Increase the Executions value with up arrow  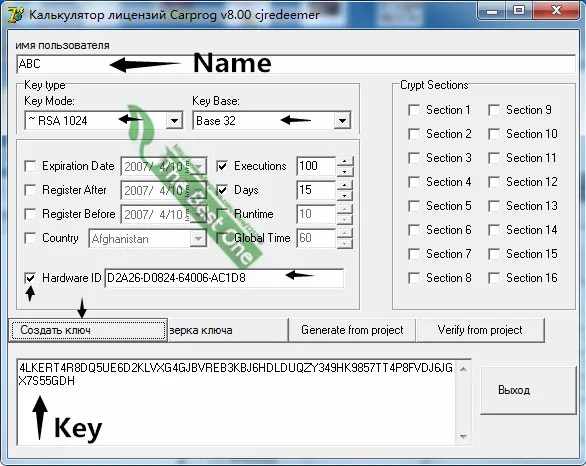pos(345,161)
